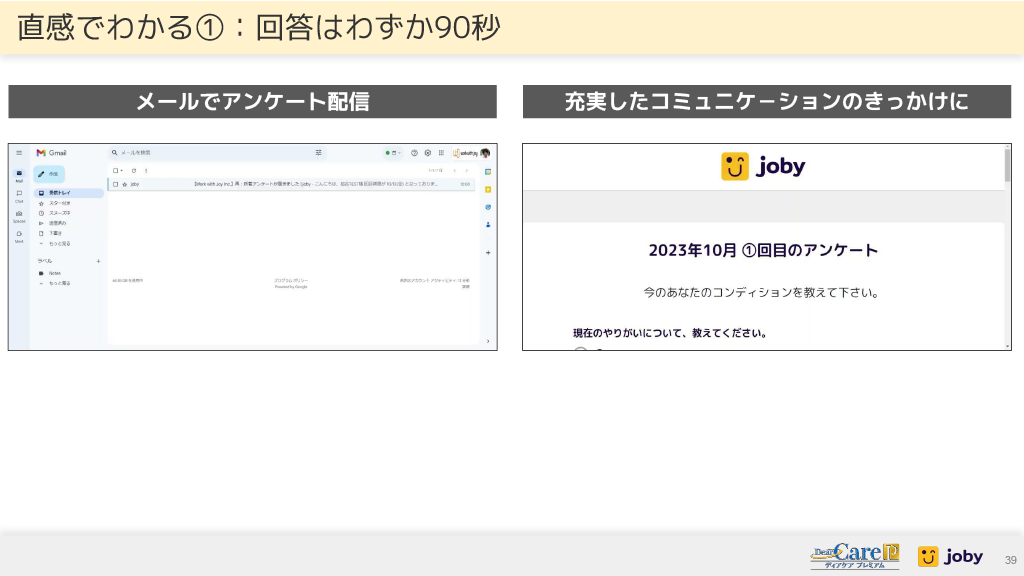Open Gmail settings gear icon
This screenshot has height=576, width=1024.
(x=427, y=153)
